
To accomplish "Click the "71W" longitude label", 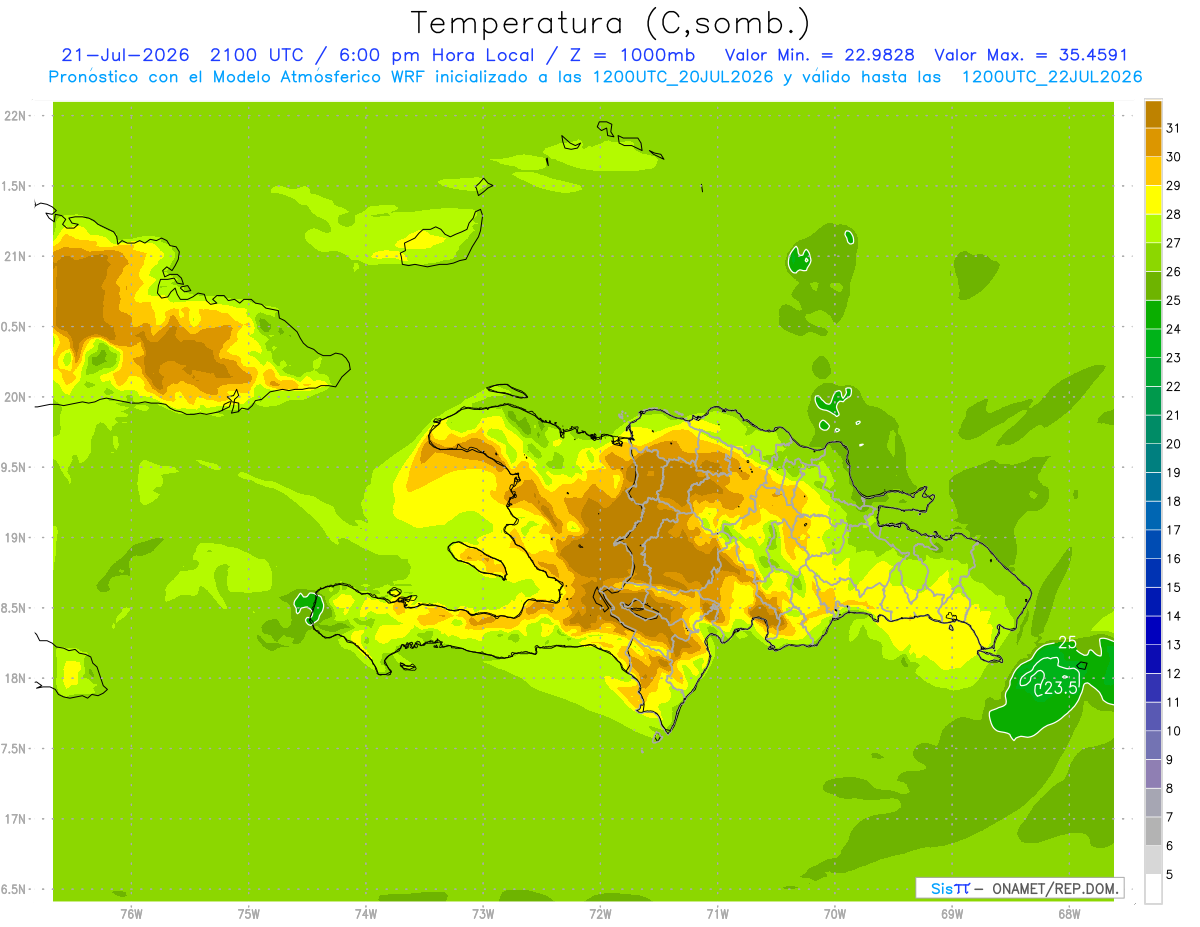I will [717, 913].
